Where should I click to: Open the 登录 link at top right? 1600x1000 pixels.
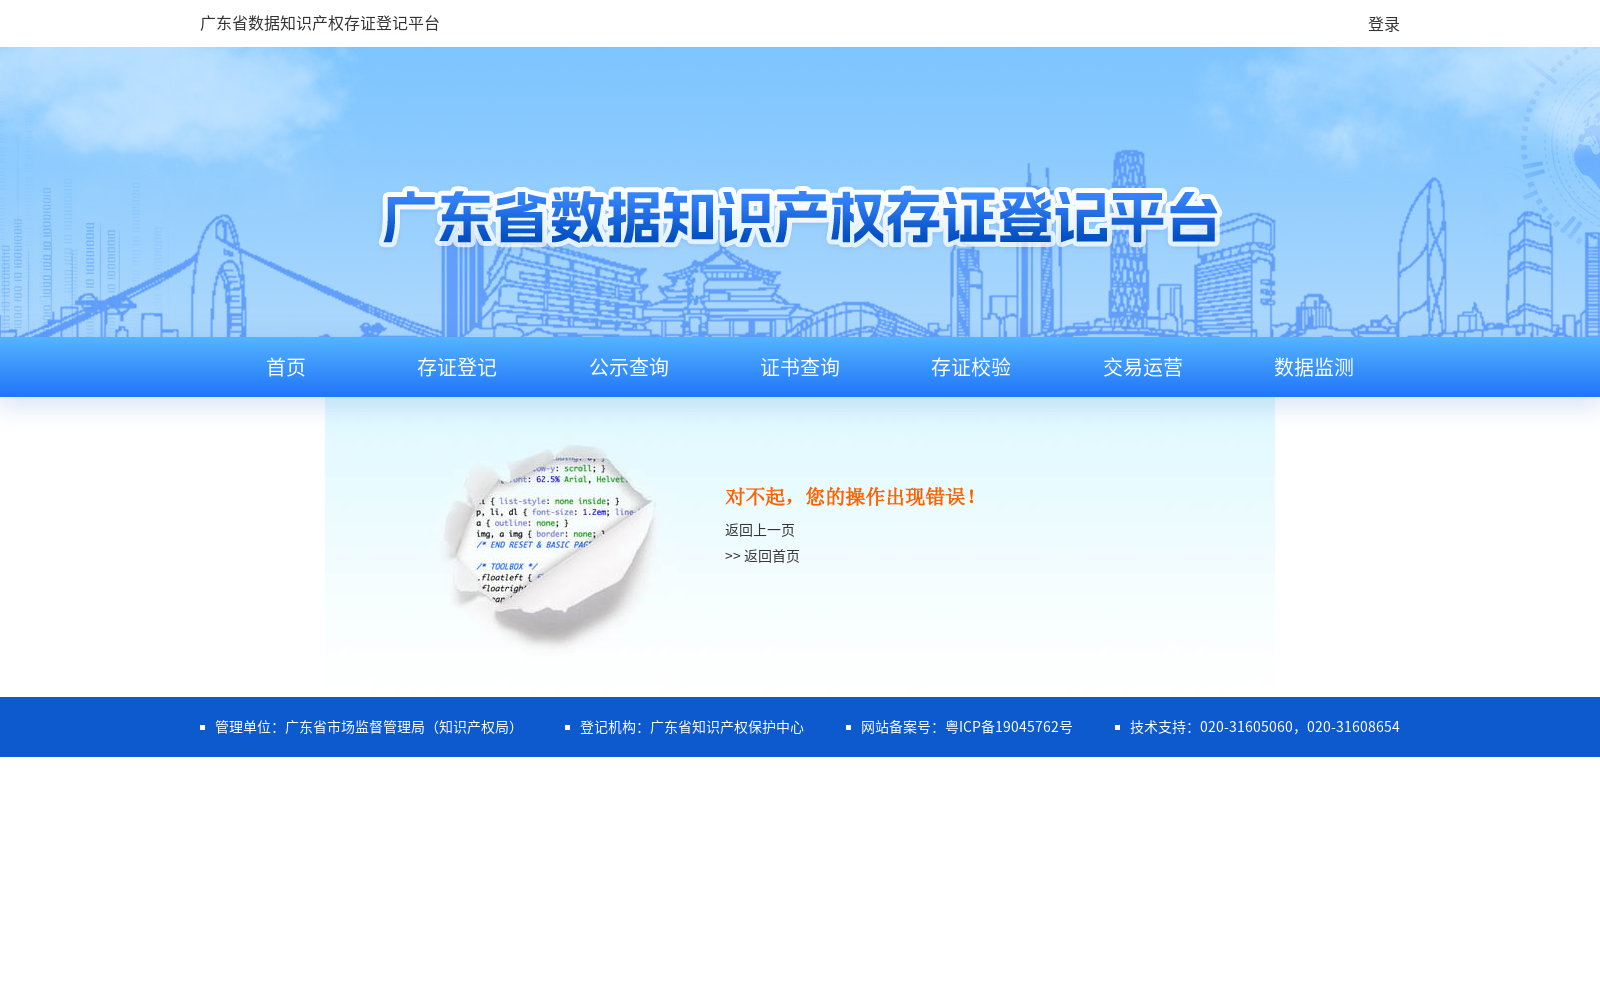tap(1383, 24)
